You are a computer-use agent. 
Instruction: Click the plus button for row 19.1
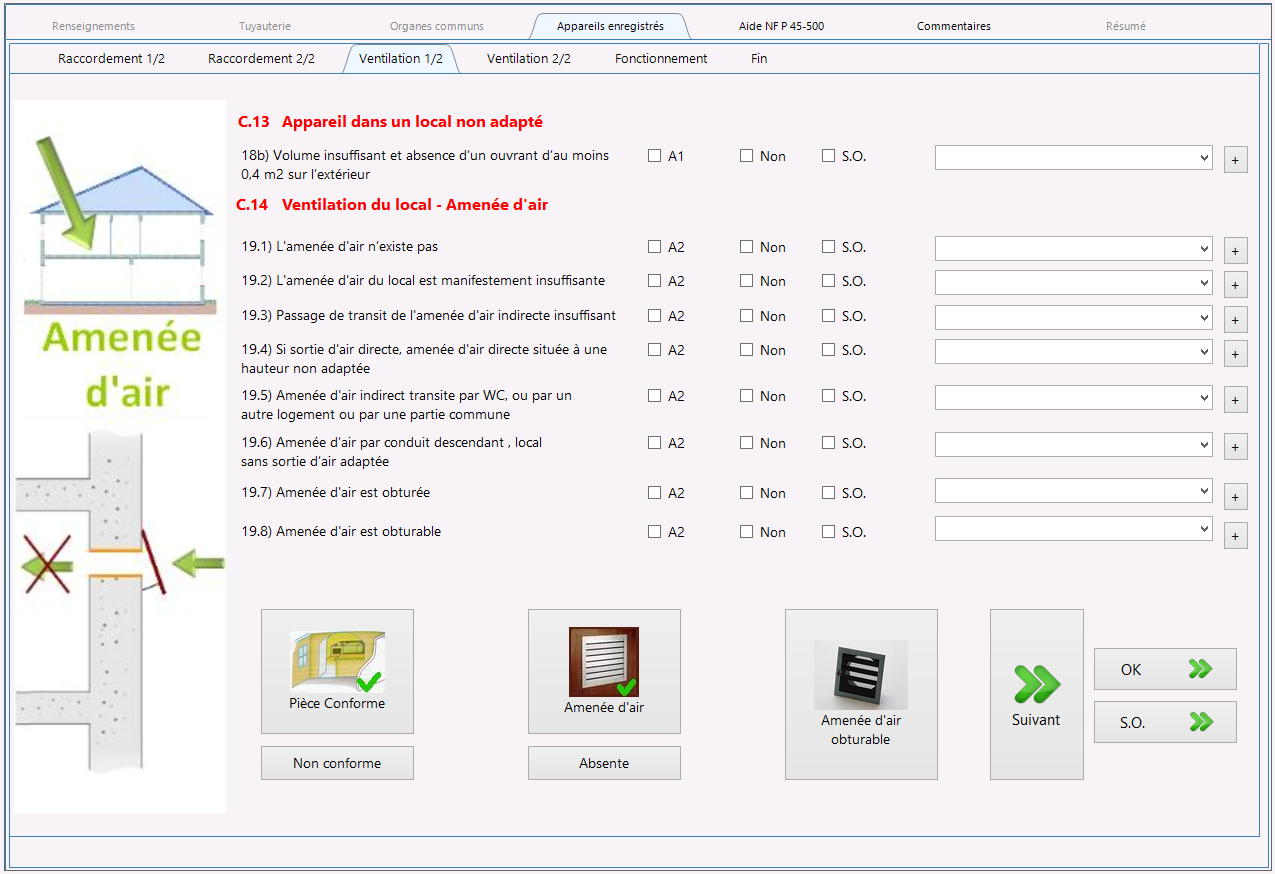[x=1235, y=251]
